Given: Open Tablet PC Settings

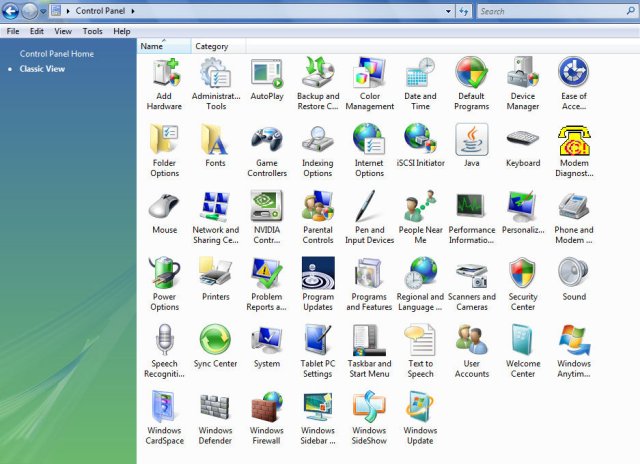Looking at the screenshot, I should [318, 352].
